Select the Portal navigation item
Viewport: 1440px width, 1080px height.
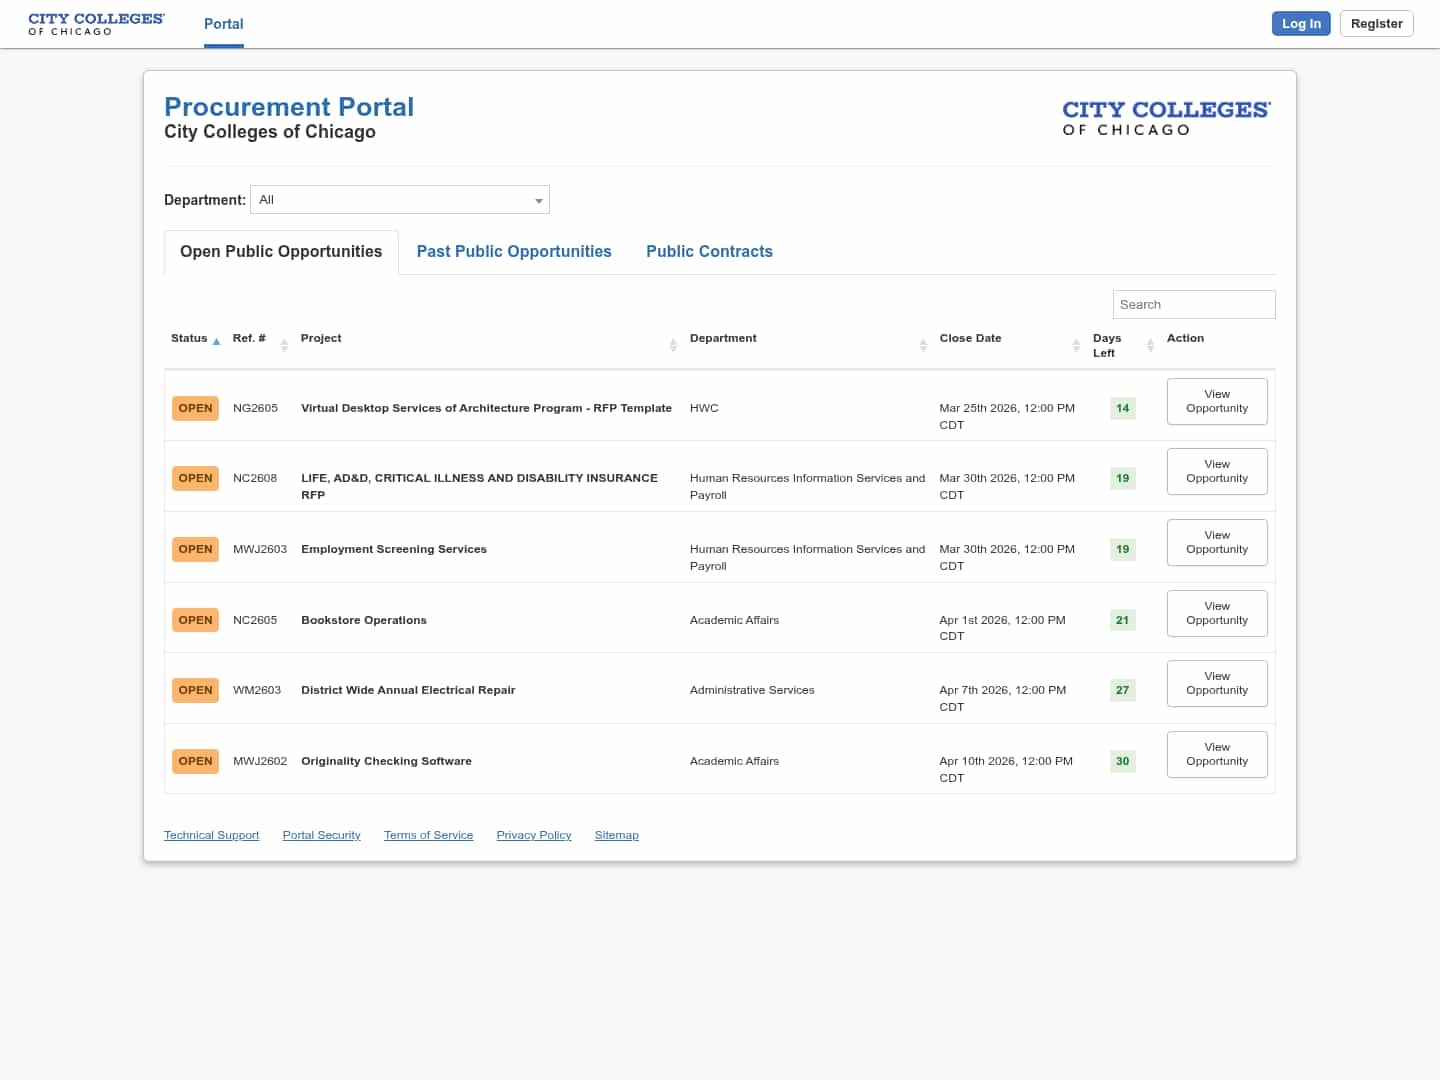[223, 24]
